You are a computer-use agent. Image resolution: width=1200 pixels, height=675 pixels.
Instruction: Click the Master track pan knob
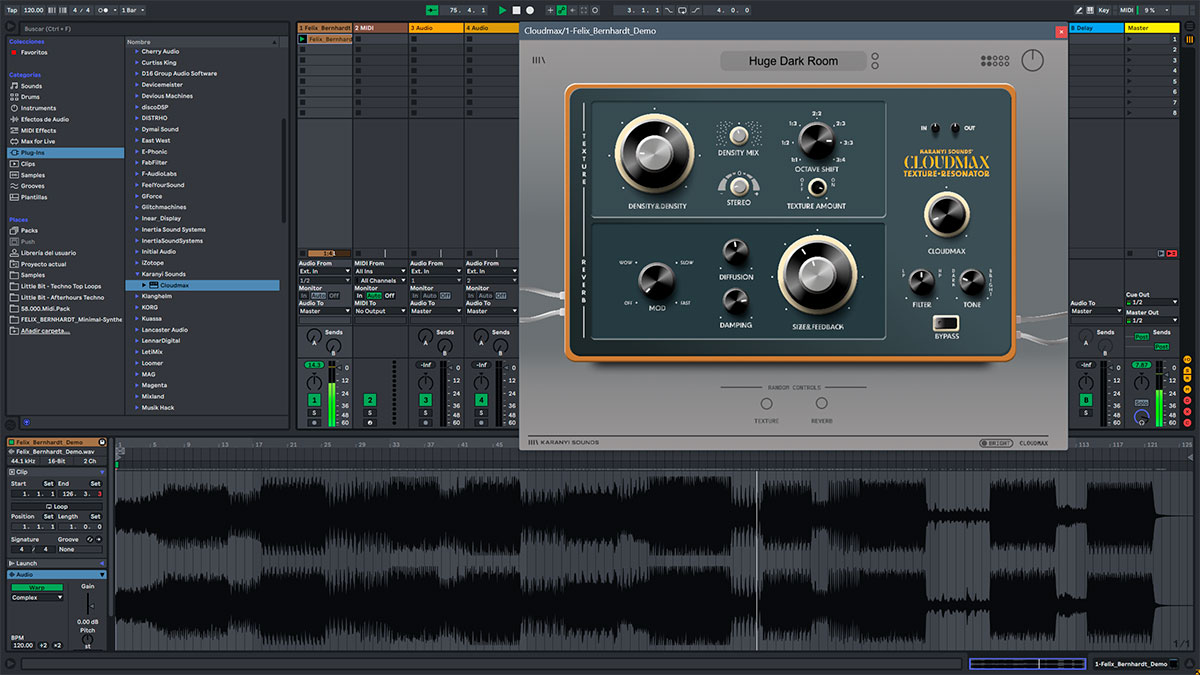tap(1141, 385)
